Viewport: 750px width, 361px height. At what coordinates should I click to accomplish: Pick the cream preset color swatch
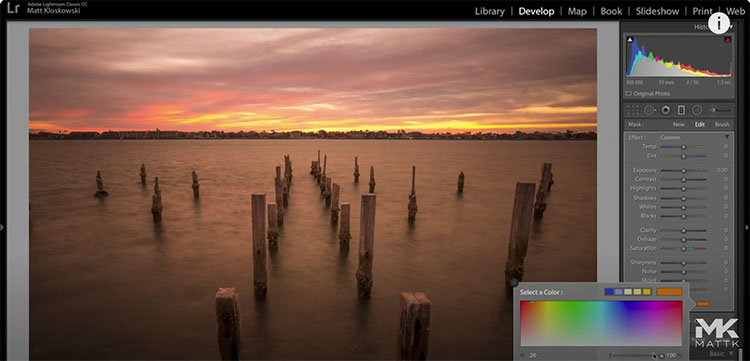(x=628, y=292)
